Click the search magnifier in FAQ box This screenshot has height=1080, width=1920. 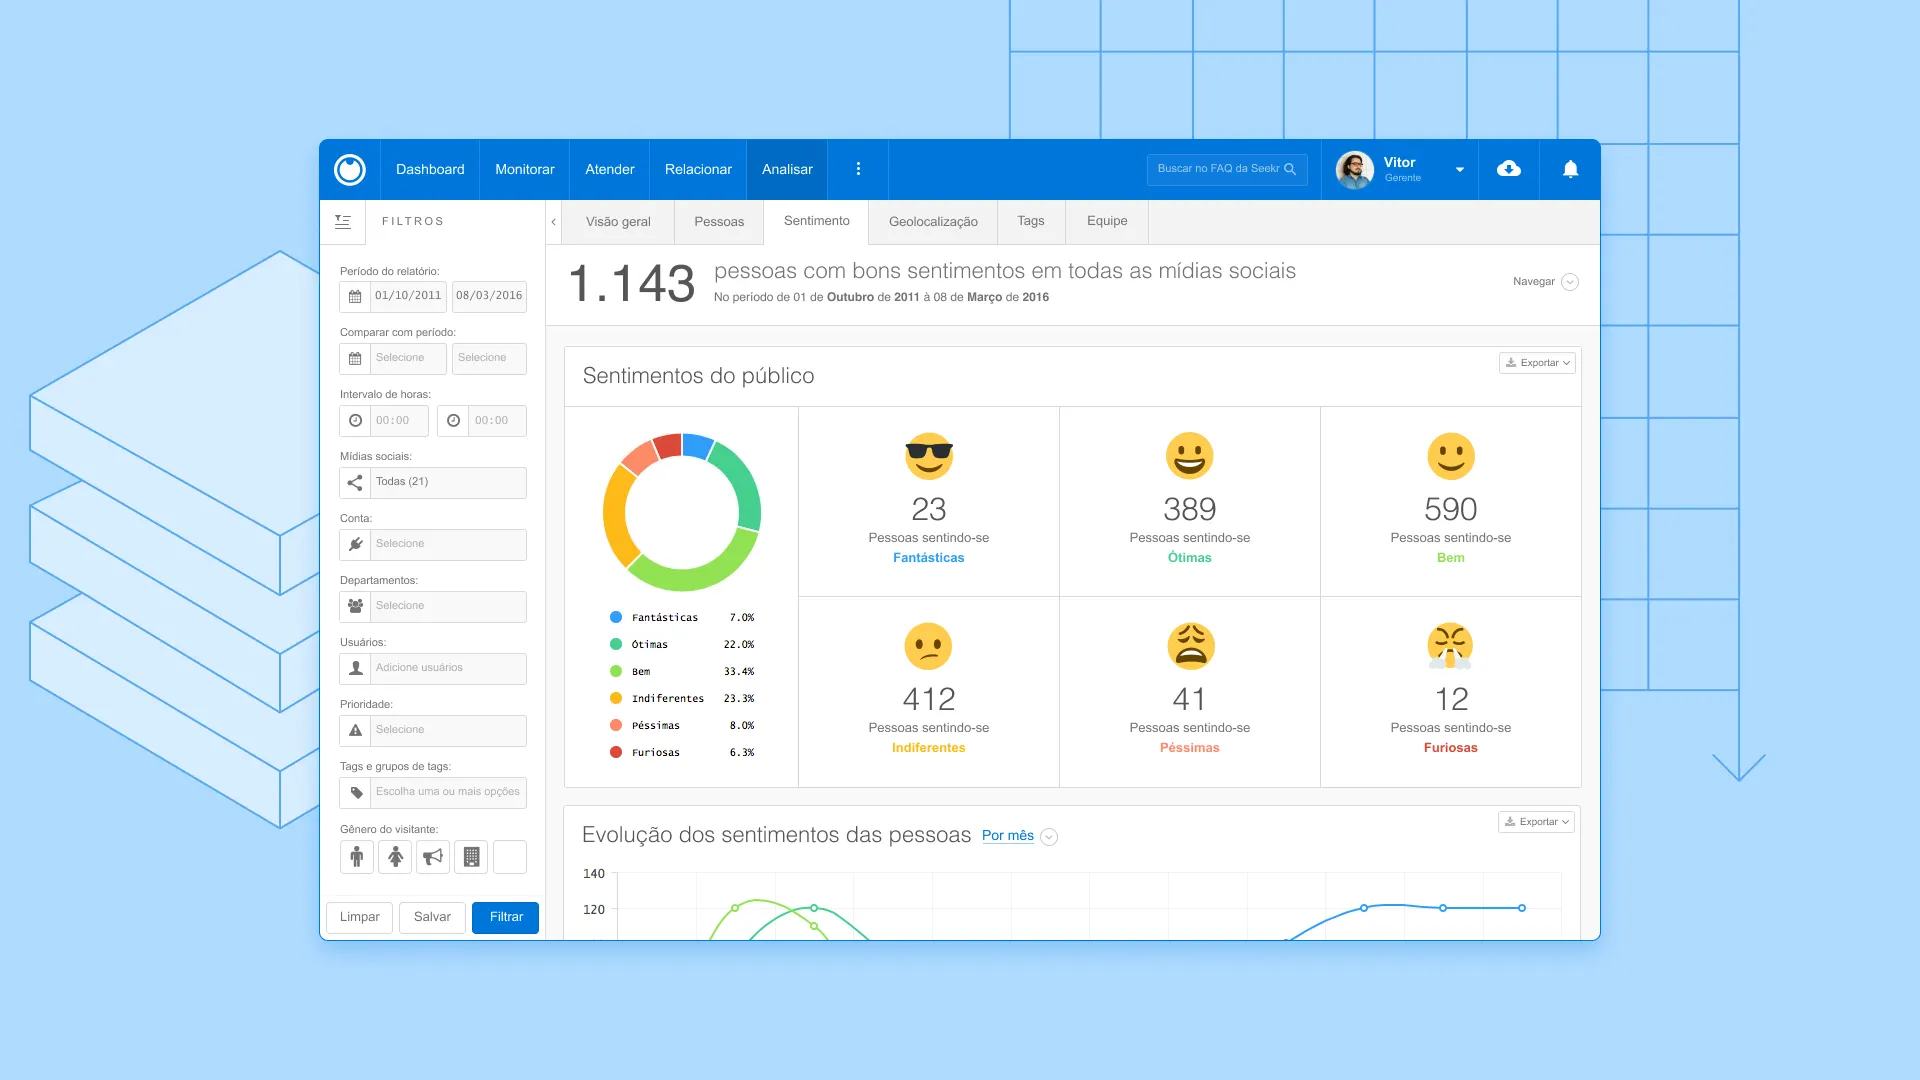point(1290,169)
